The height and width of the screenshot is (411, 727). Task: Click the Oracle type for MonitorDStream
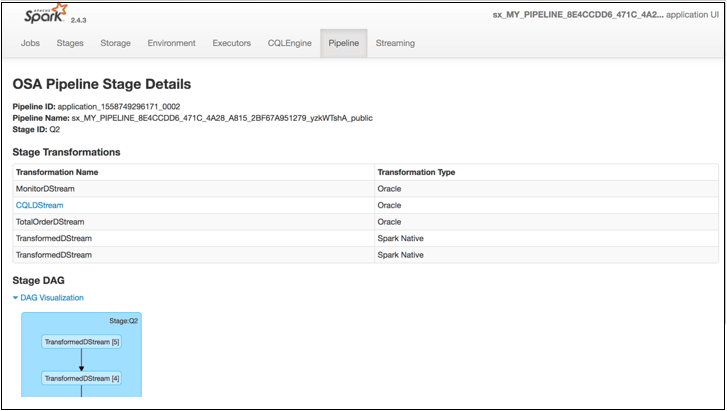(389, 189)
